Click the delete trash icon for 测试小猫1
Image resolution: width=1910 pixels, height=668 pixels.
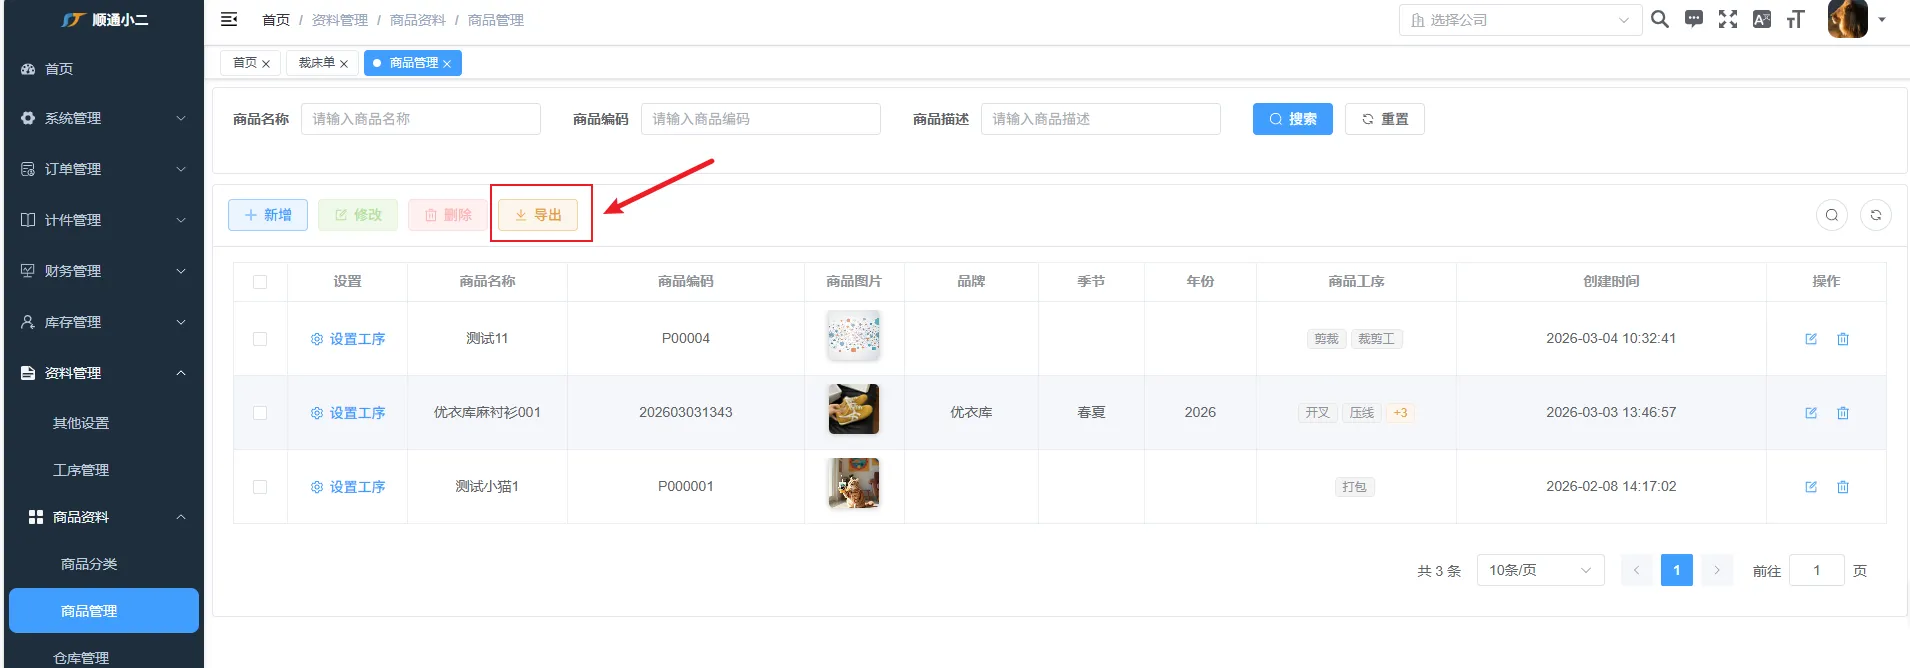1842,487
